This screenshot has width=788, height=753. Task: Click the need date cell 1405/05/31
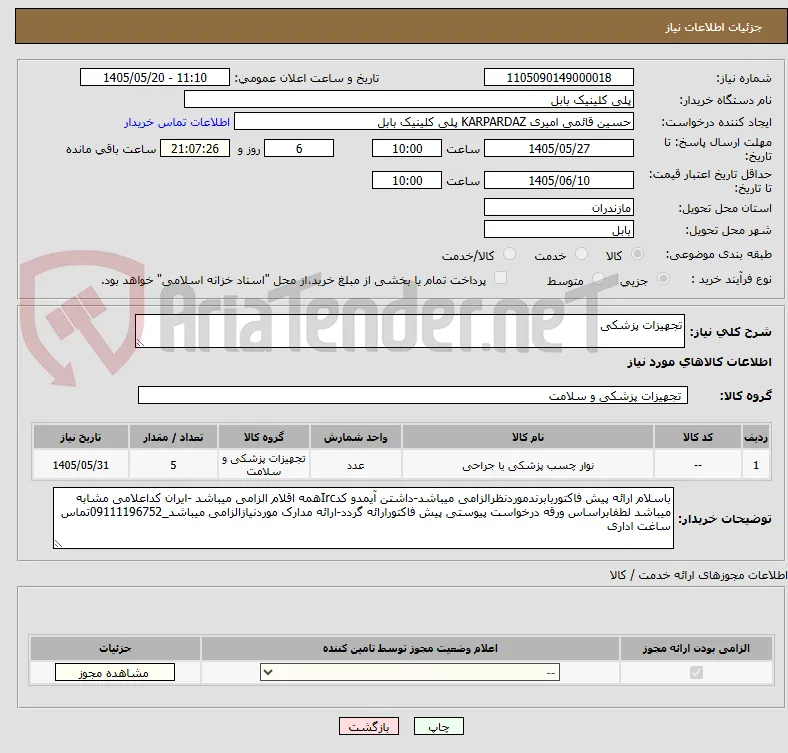(x=80, y=465)
